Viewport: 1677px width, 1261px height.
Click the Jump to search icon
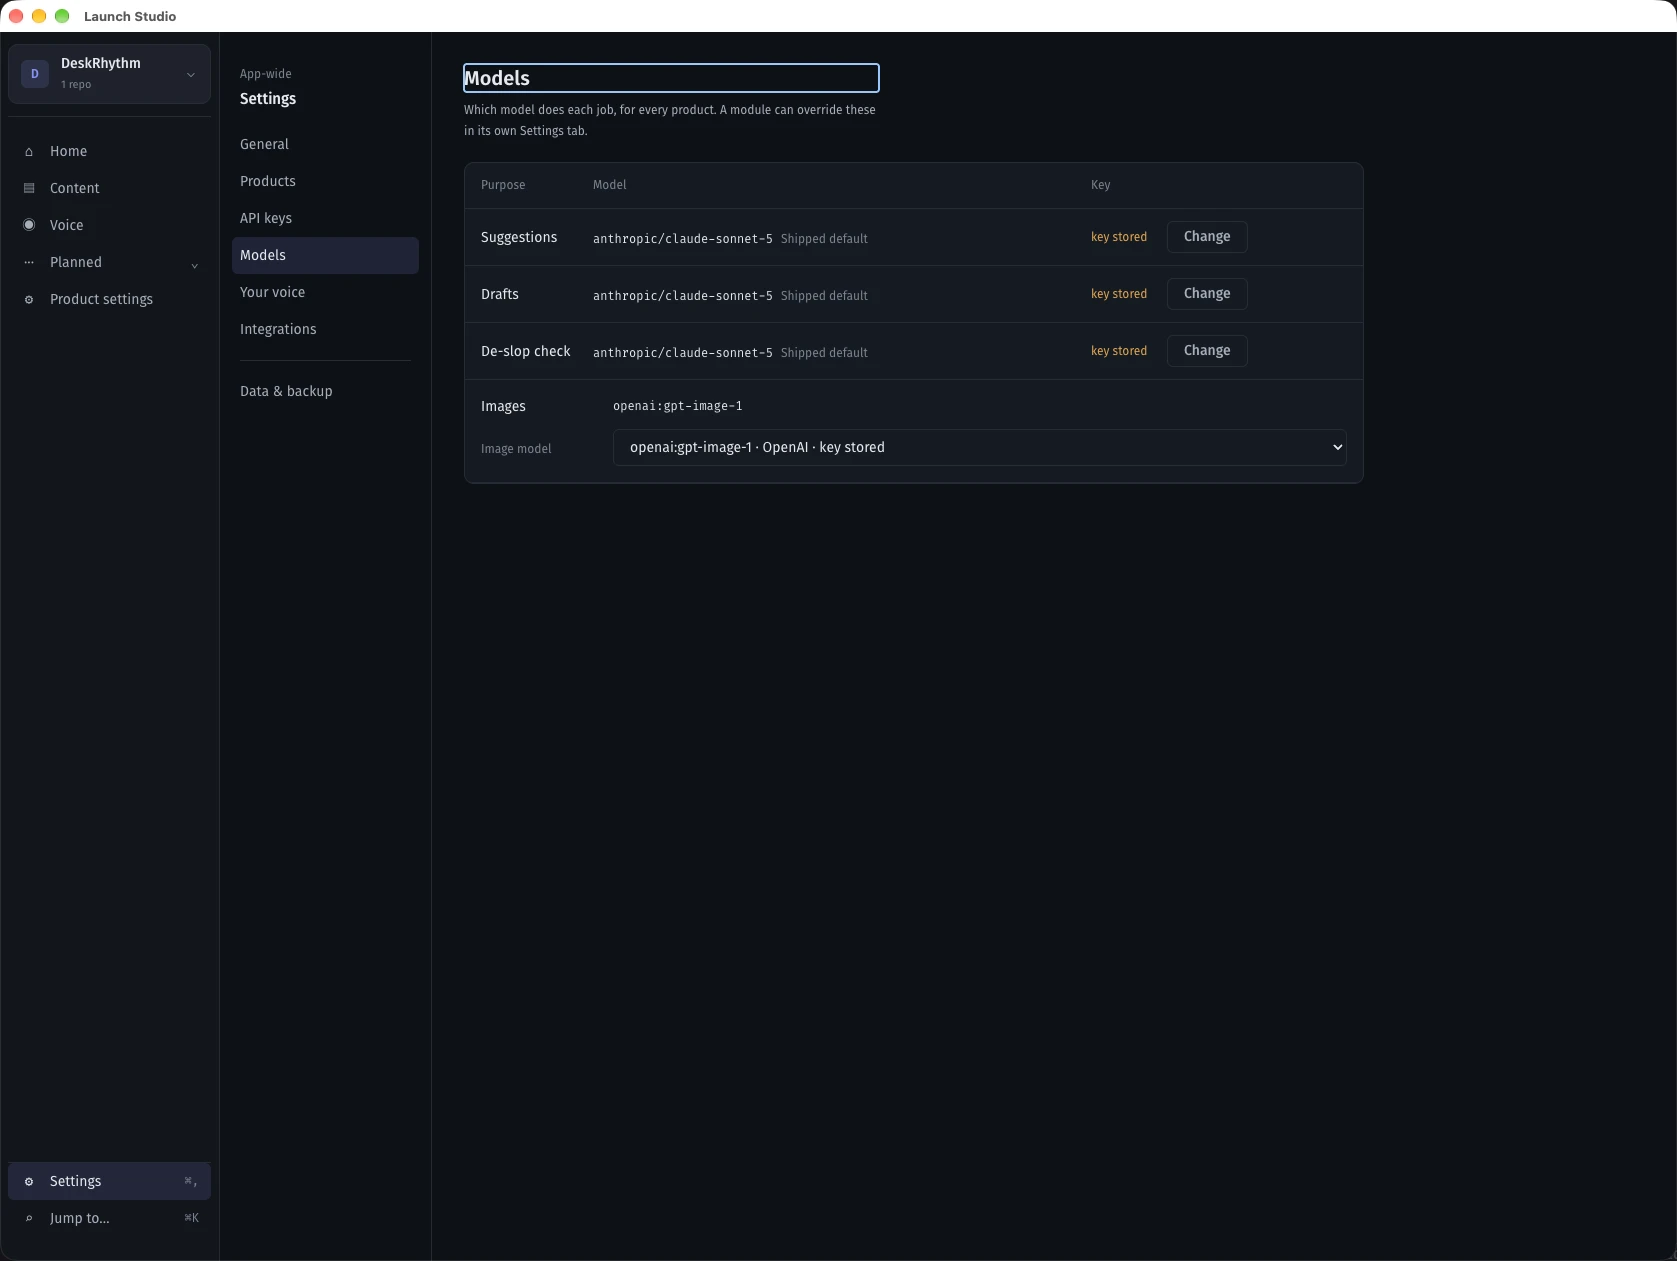tap(29, 1218)
